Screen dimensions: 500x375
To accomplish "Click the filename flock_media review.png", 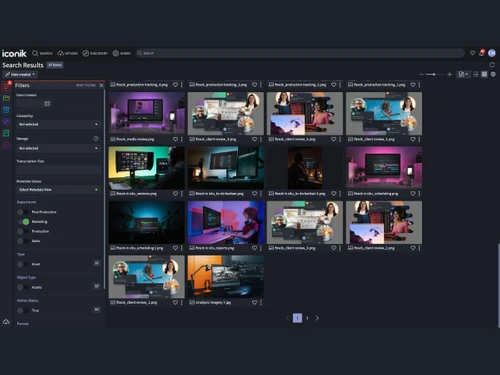I will [135, 139].
